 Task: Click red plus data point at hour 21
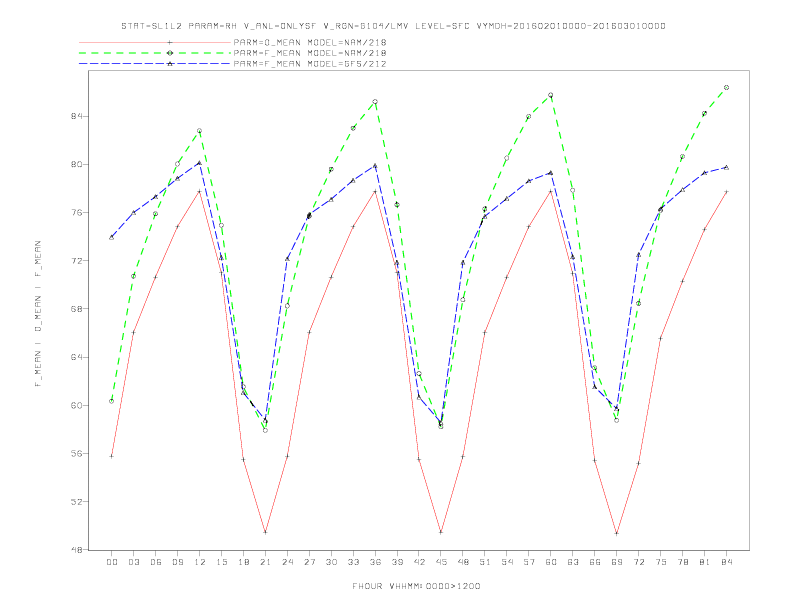click(x=265, y=532)
